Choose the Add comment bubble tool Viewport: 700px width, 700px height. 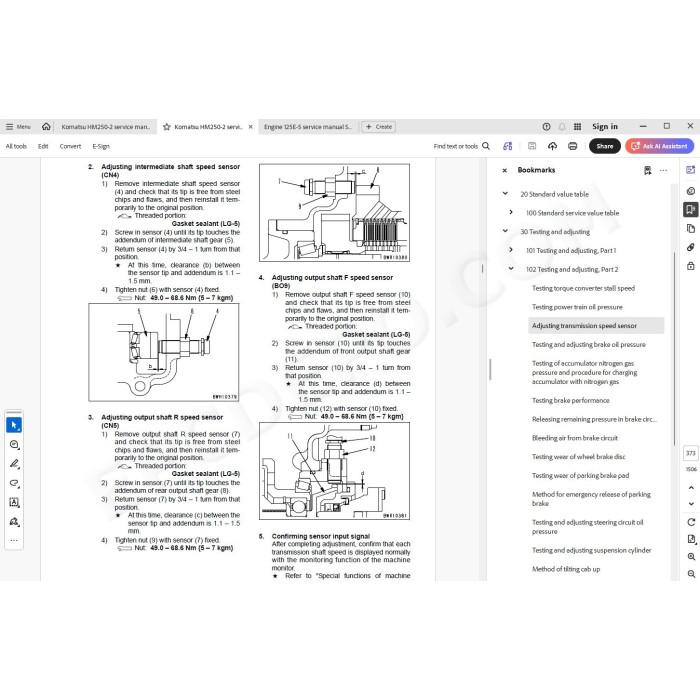coord(14,444)
